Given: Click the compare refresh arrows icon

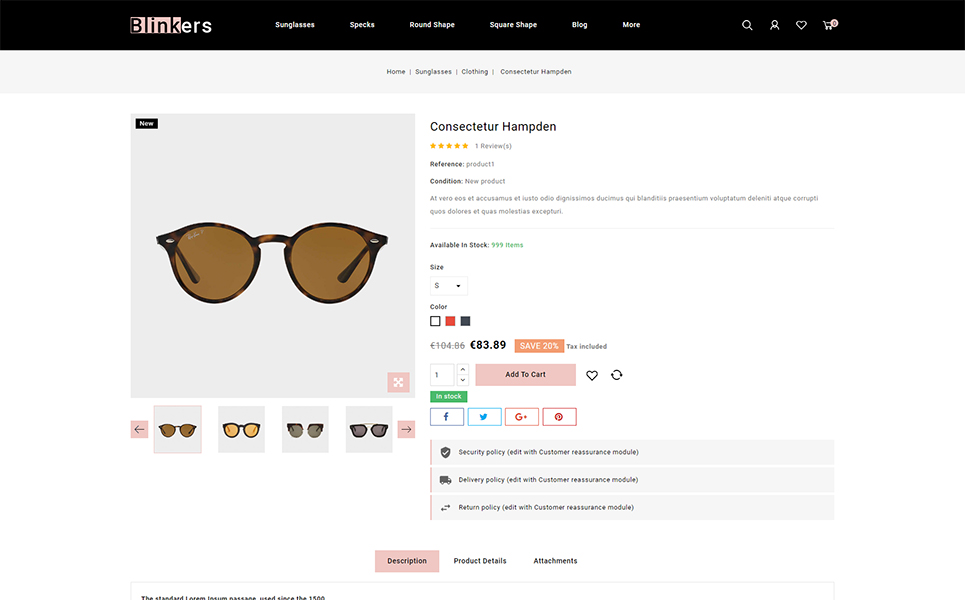Looking at the screenshot, I should coord(616,375).
